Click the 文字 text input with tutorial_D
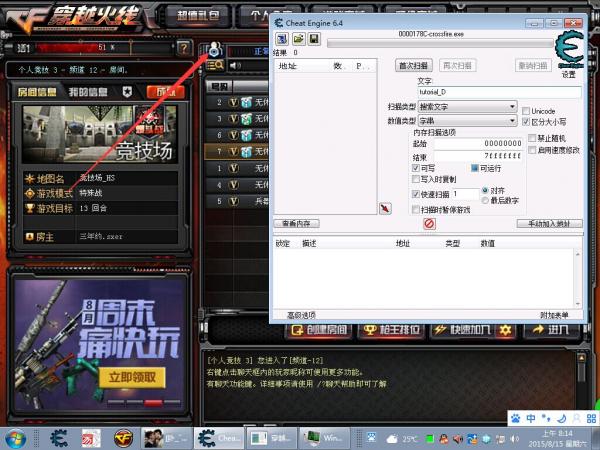The width and height of the screenshot is (600, 450). coord(499,92)
